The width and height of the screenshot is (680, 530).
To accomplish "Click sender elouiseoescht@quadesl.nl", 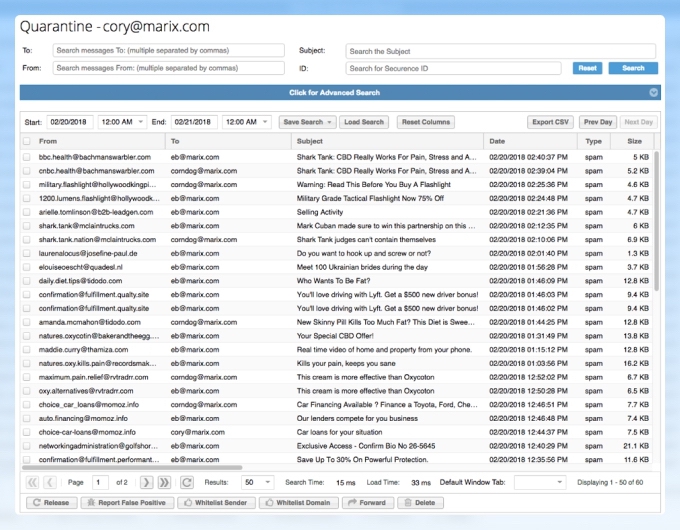I will [80, 267].
